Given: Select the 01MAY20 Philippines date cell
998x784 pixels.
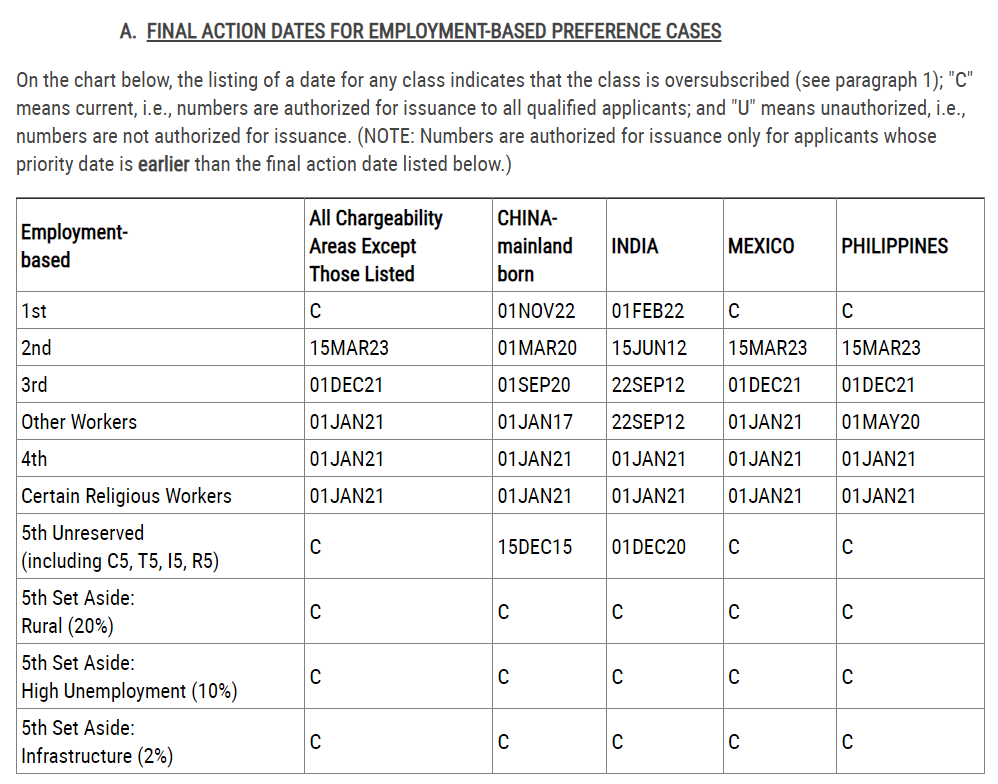Looking at the screenshot, I should pos(881,422).
